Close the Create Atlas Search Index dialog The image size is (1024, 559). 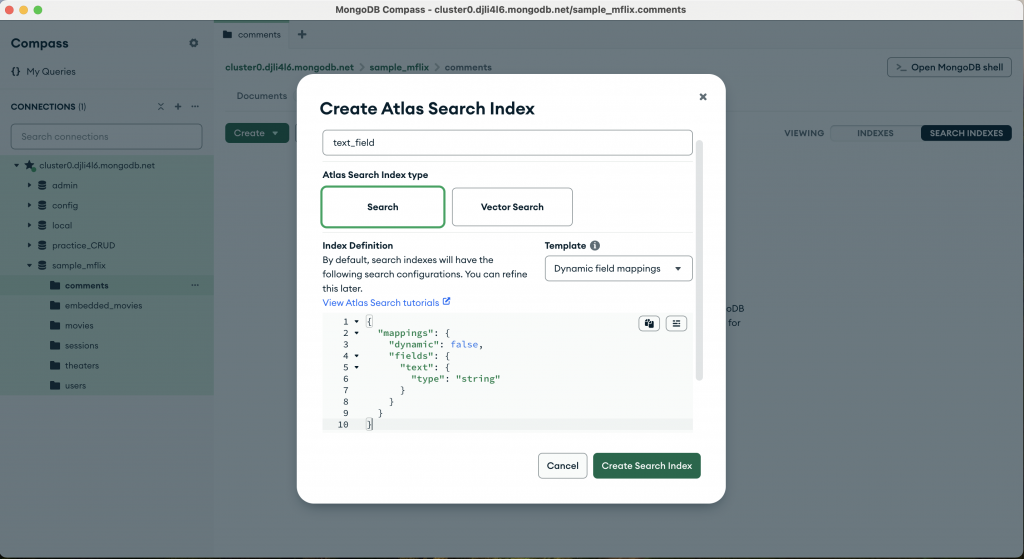pyautogui.click(x=703, y=97)
